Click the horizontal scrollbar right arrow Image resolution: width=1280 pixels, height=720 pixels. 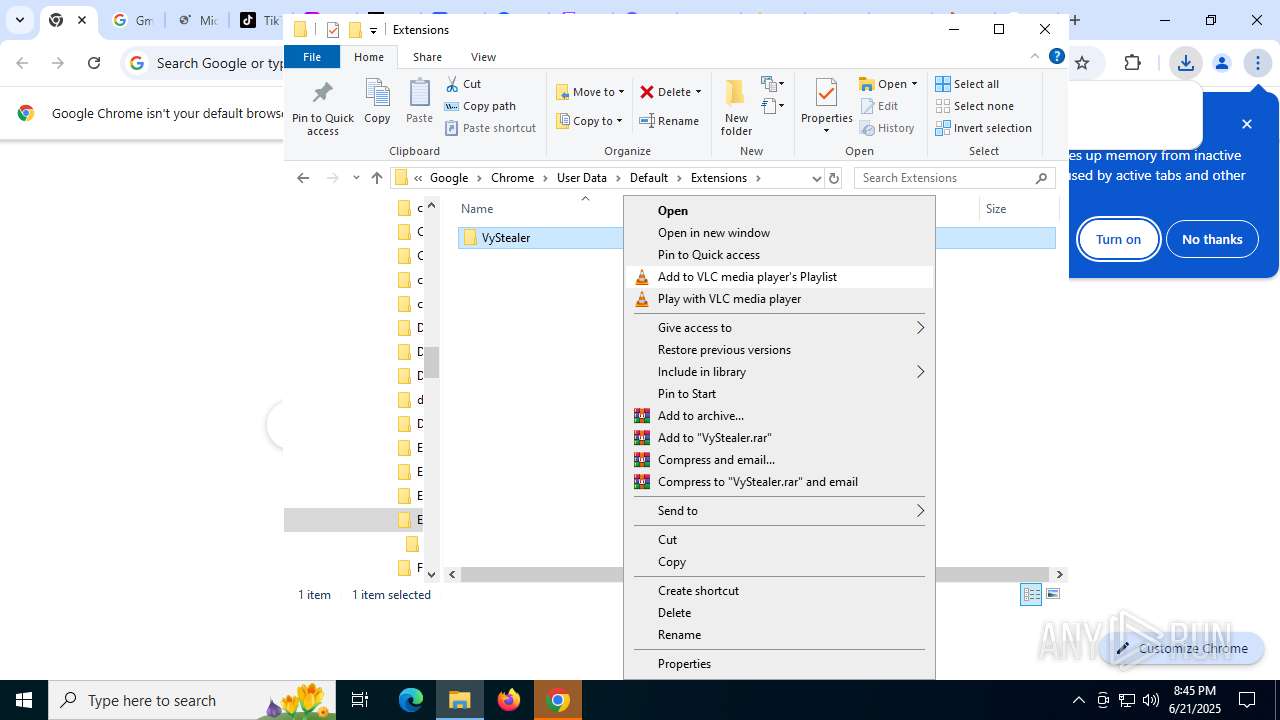click(x=1060, y=574)
